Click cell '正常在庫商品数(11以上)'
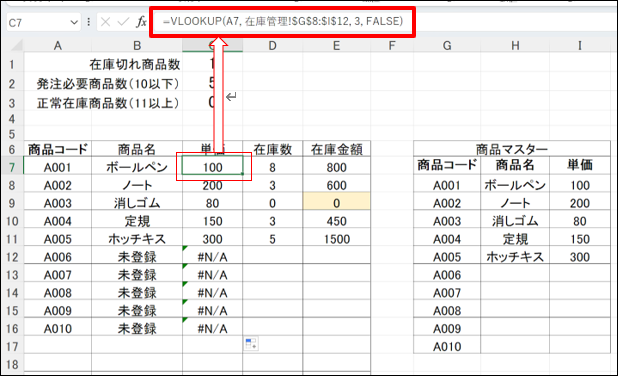 [108, 103]
